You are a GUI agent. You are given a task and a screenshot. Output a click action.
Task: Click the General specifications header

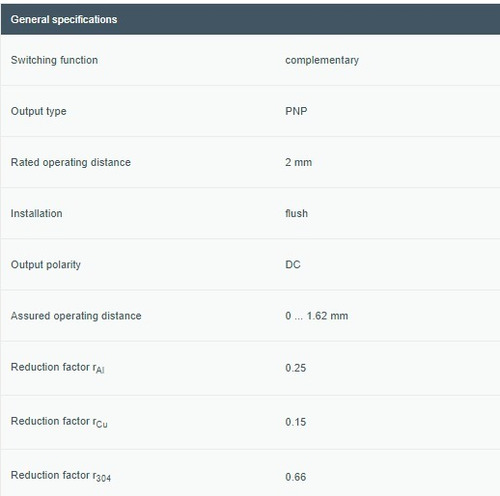tap(64, 20)
